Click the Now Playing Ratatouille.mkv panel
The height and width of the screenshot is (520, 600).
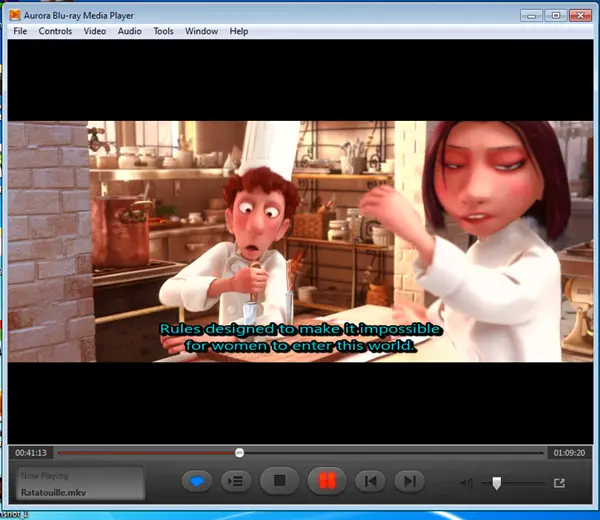(78, 484)
